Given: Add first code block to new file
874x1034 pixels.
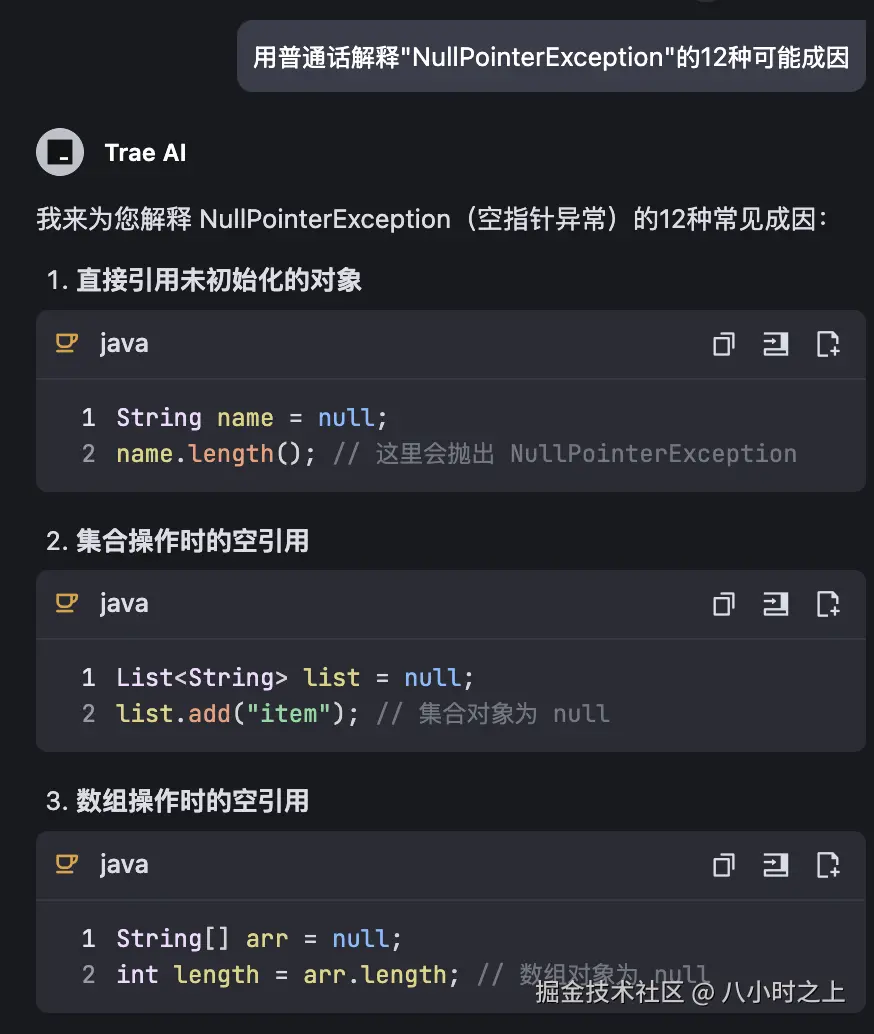Looking at the screenshot, I should point(828,344).
